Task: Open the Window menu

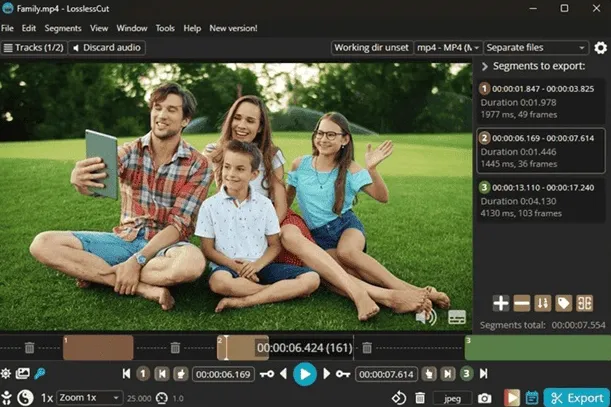Action: click(132, 28)
